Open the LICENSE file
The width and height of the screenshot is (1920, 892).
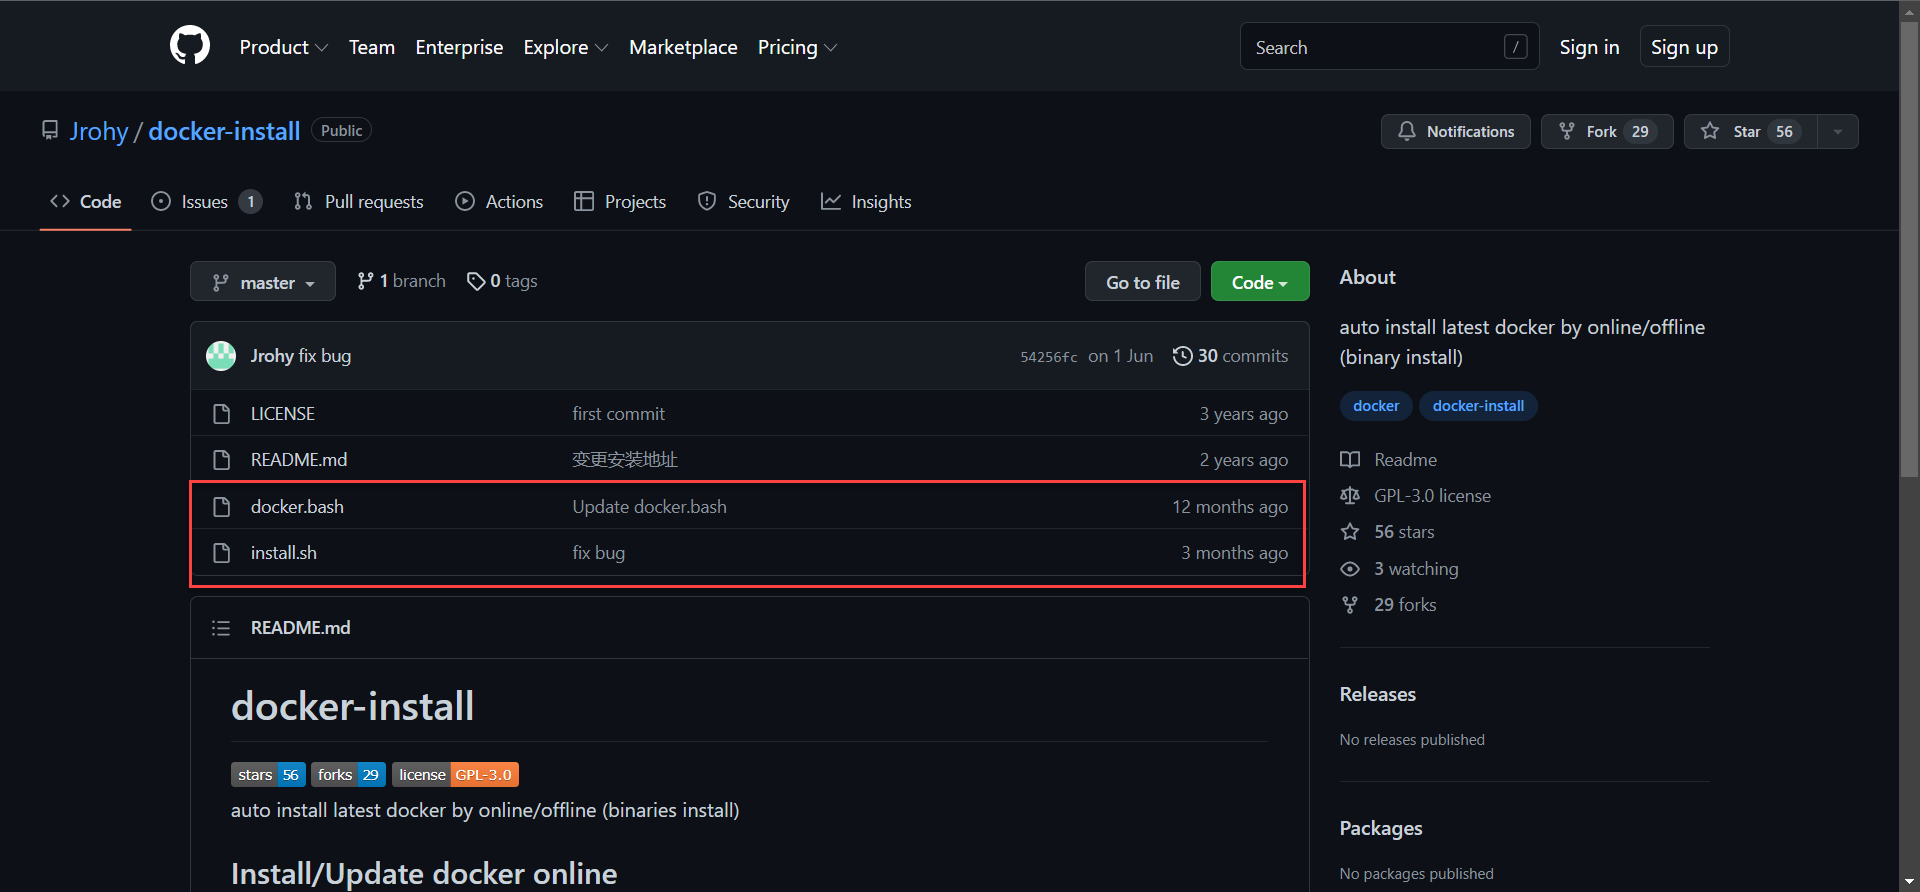283,414
